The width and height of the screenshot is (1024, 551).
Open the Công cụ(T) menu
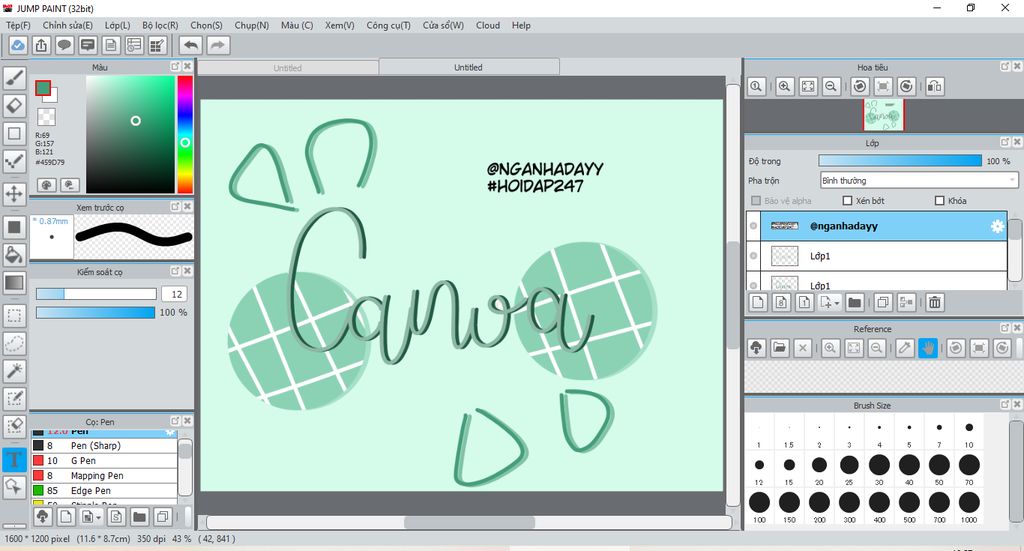[x=389, y=25]
